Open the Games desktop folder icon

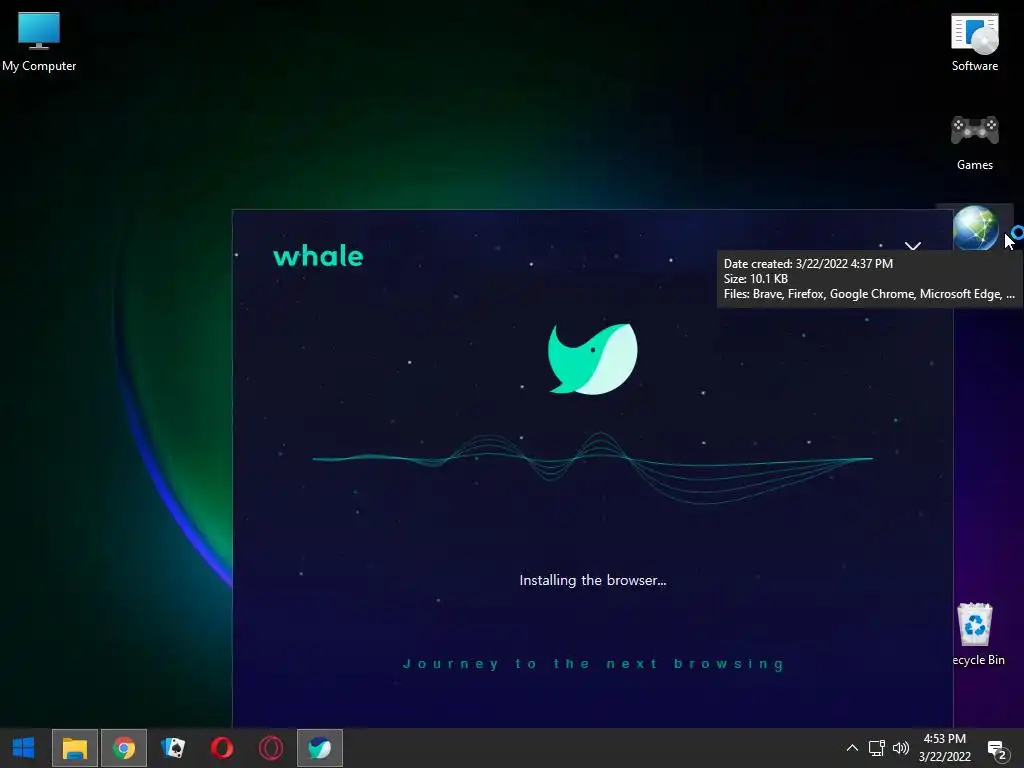974,143
